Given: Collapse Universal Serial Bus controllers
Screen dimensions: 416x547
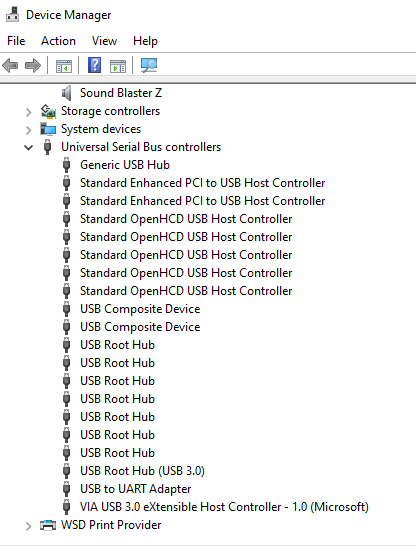Looking at the screenshot, I should point(29,148).
